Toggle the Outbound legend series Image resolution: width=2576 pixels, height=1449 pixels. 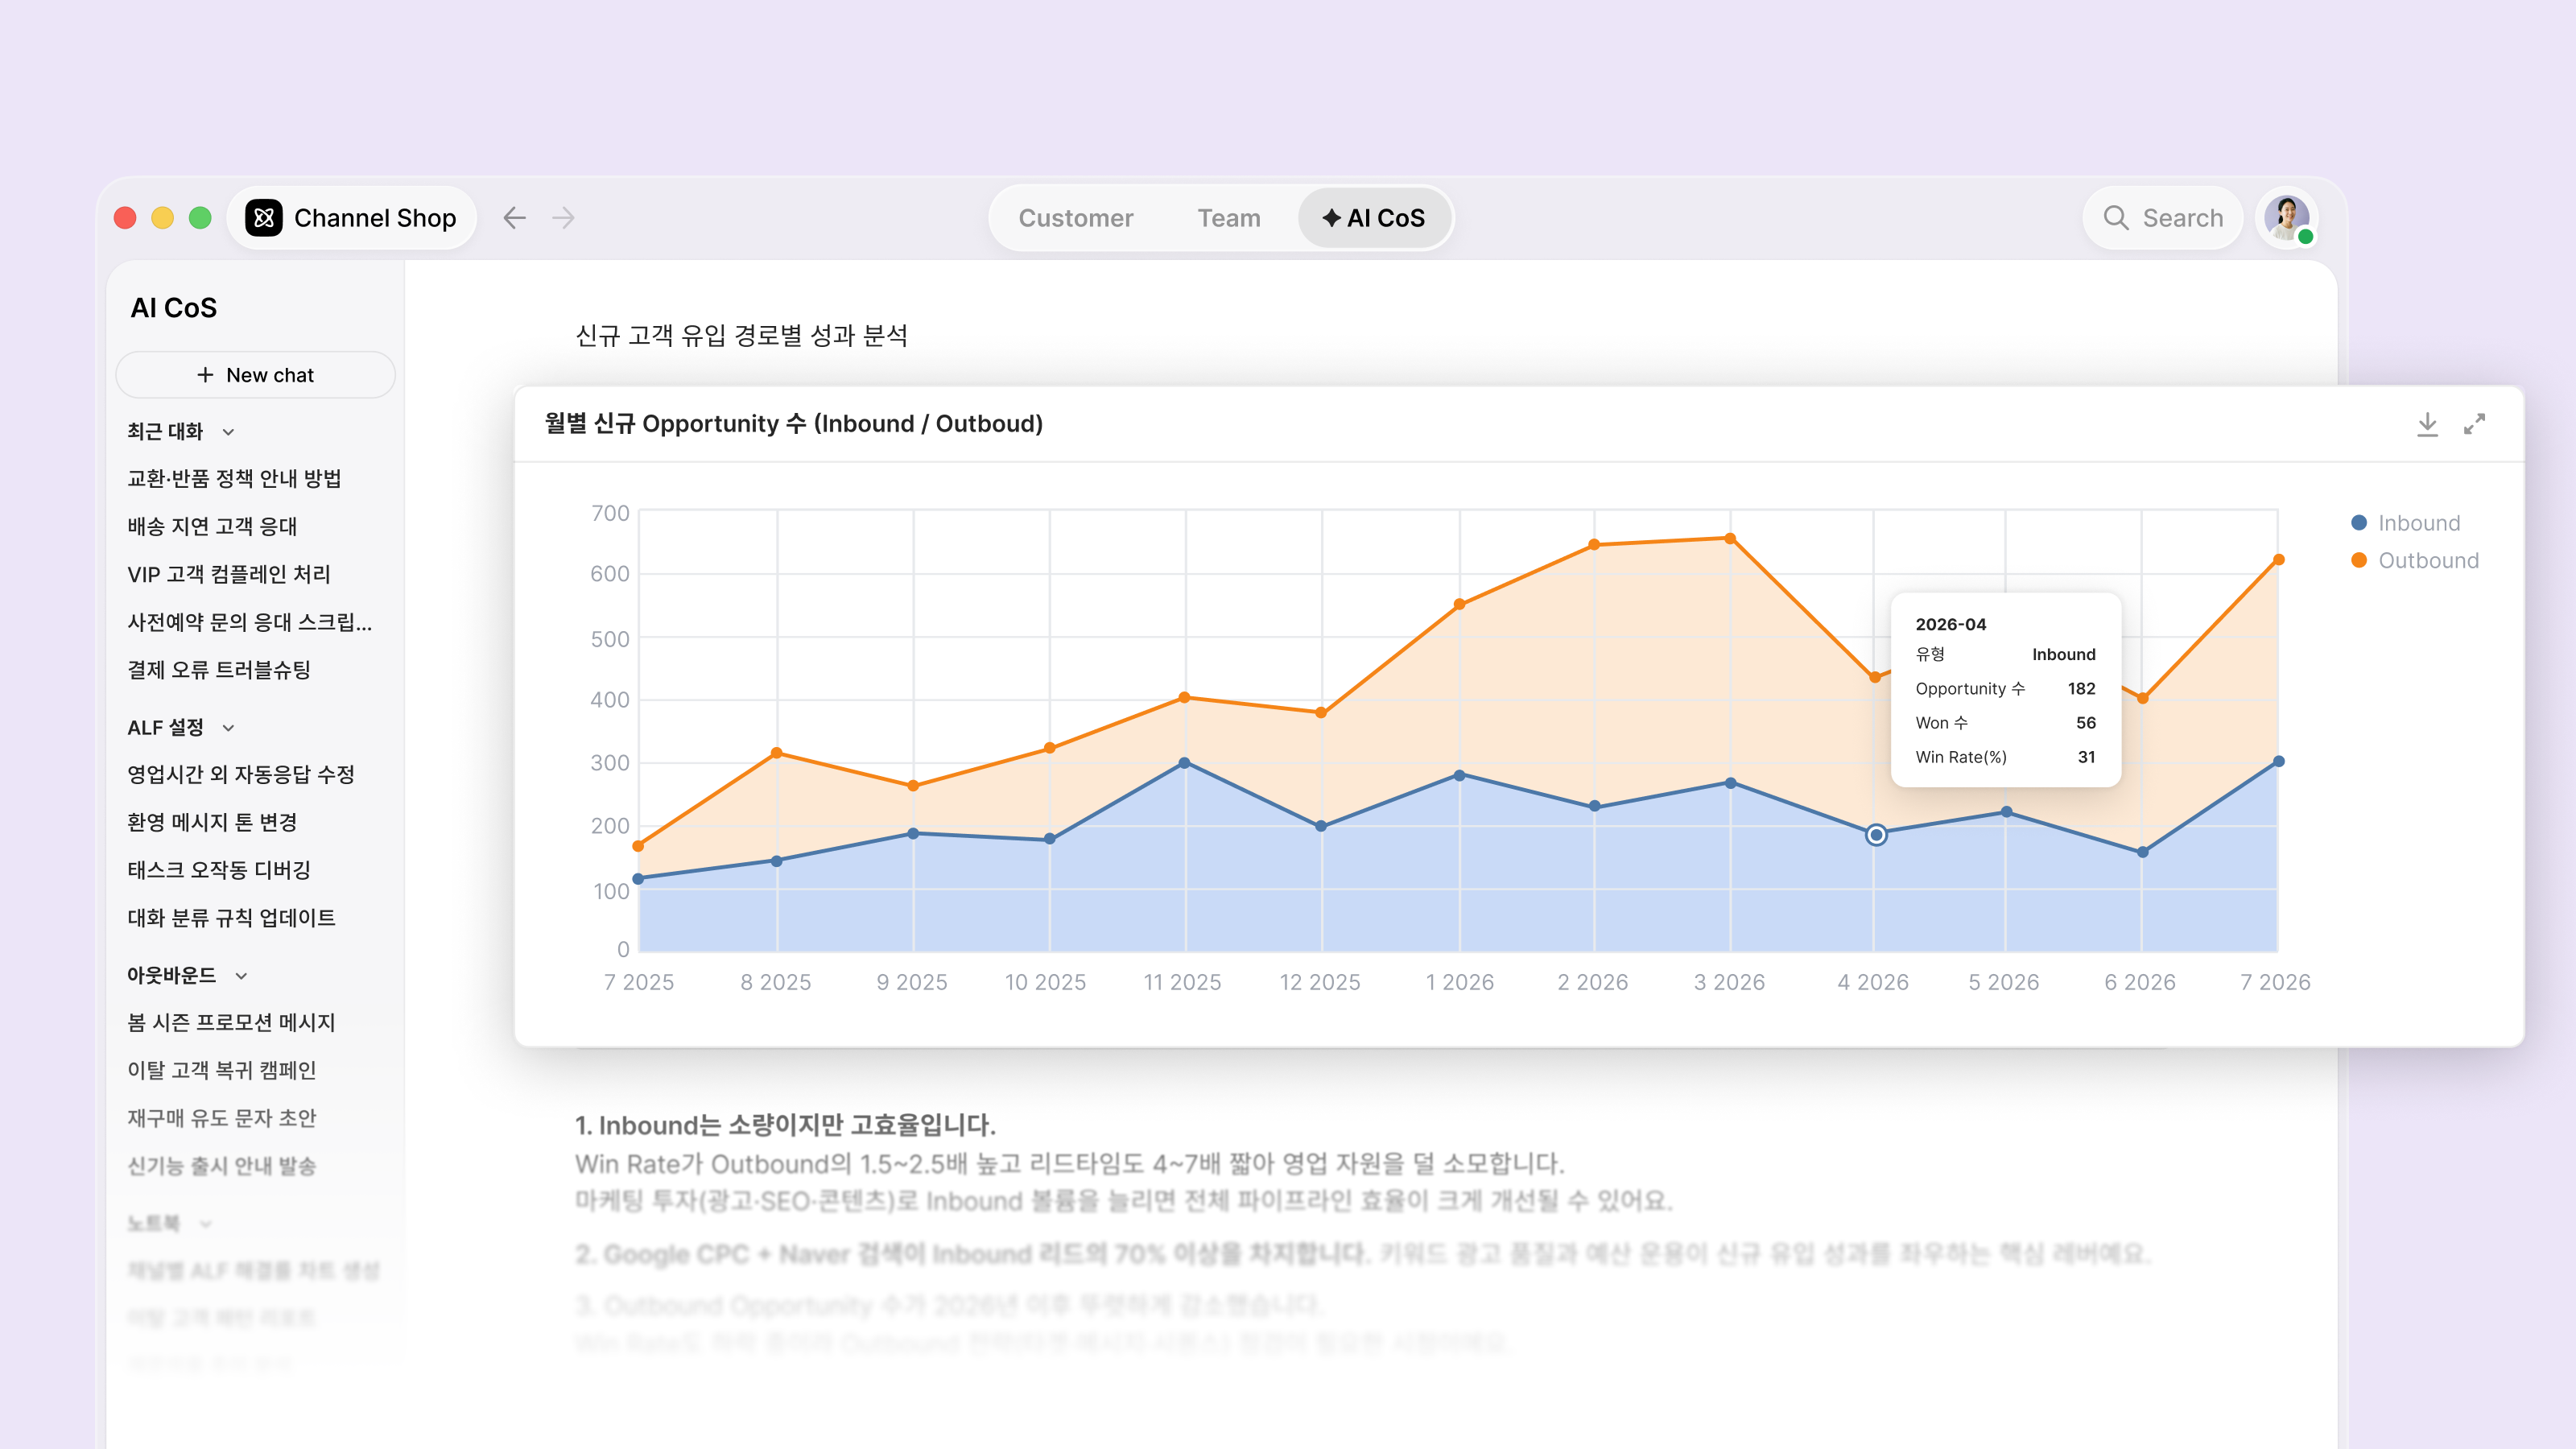2414,560
